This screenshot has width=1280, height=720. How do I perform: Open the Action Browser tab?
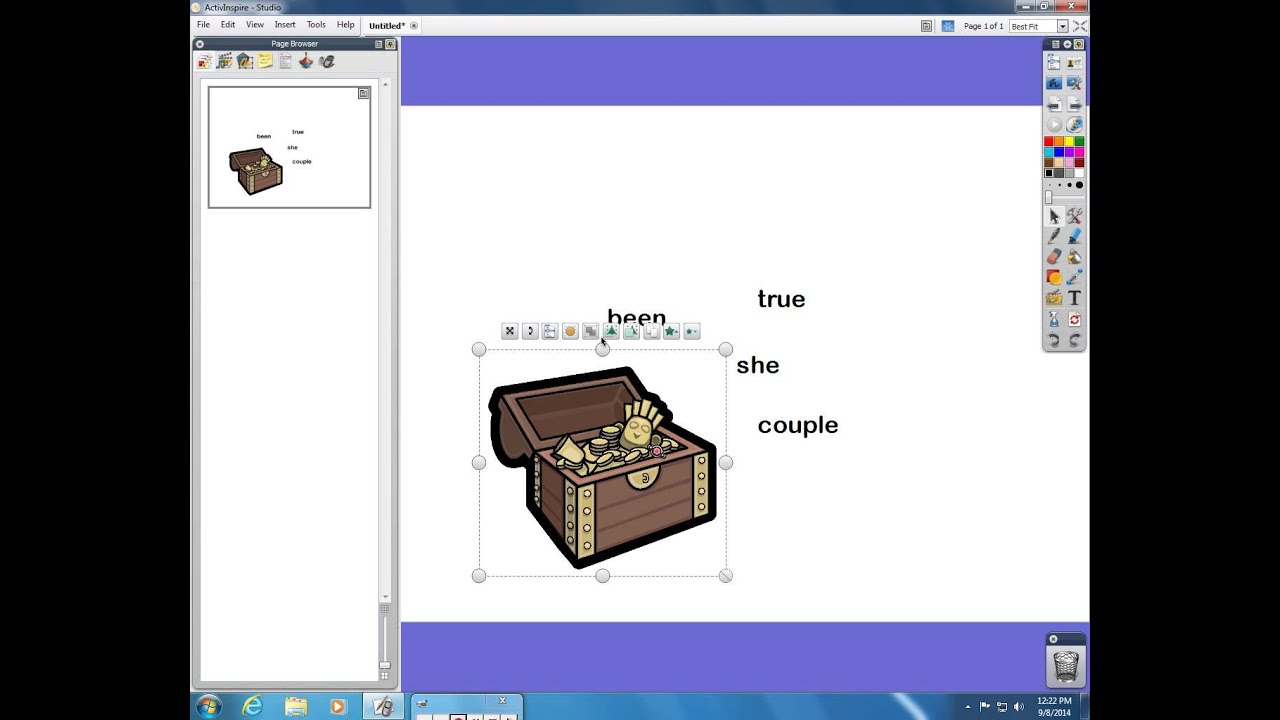pyautogui.click(x=306, y=62)
